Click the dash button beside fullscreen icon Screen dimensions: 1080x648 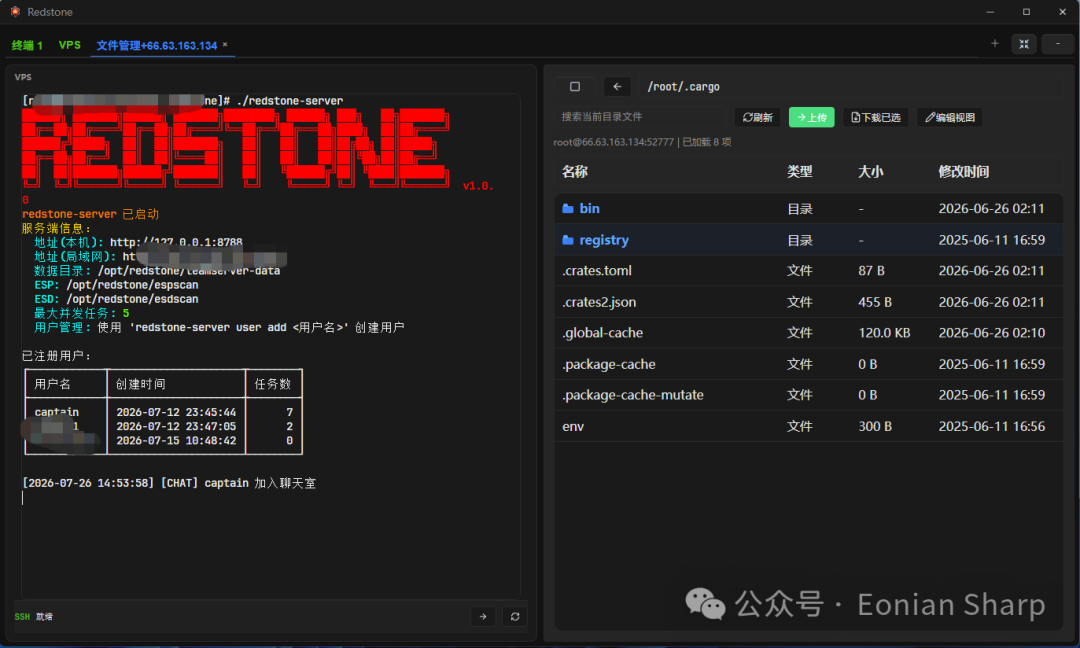(x=1058, y=44)
